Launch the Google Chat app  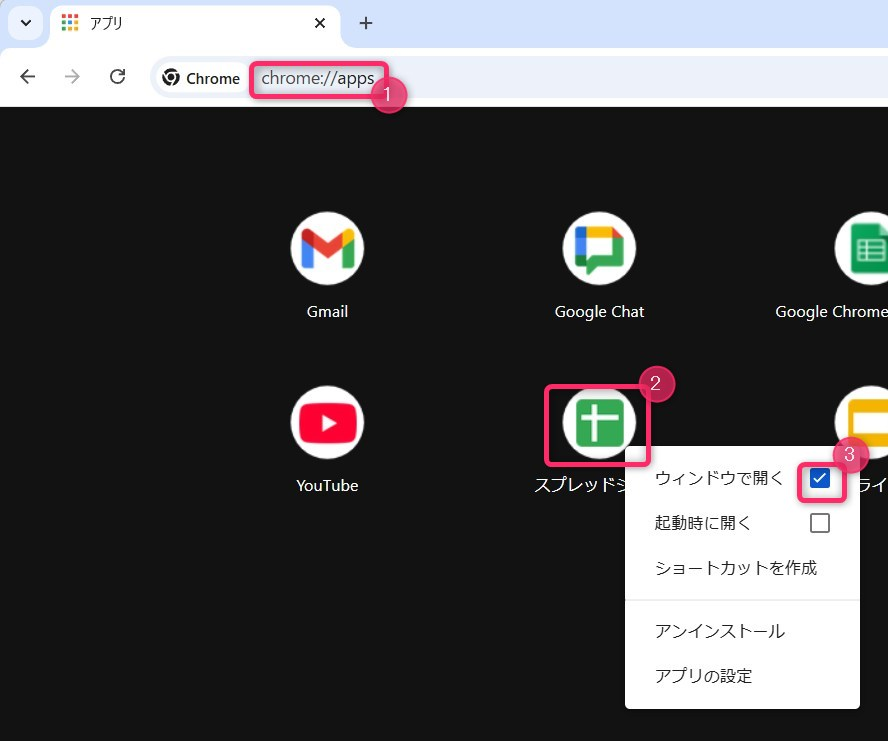[x=599, y=248]
